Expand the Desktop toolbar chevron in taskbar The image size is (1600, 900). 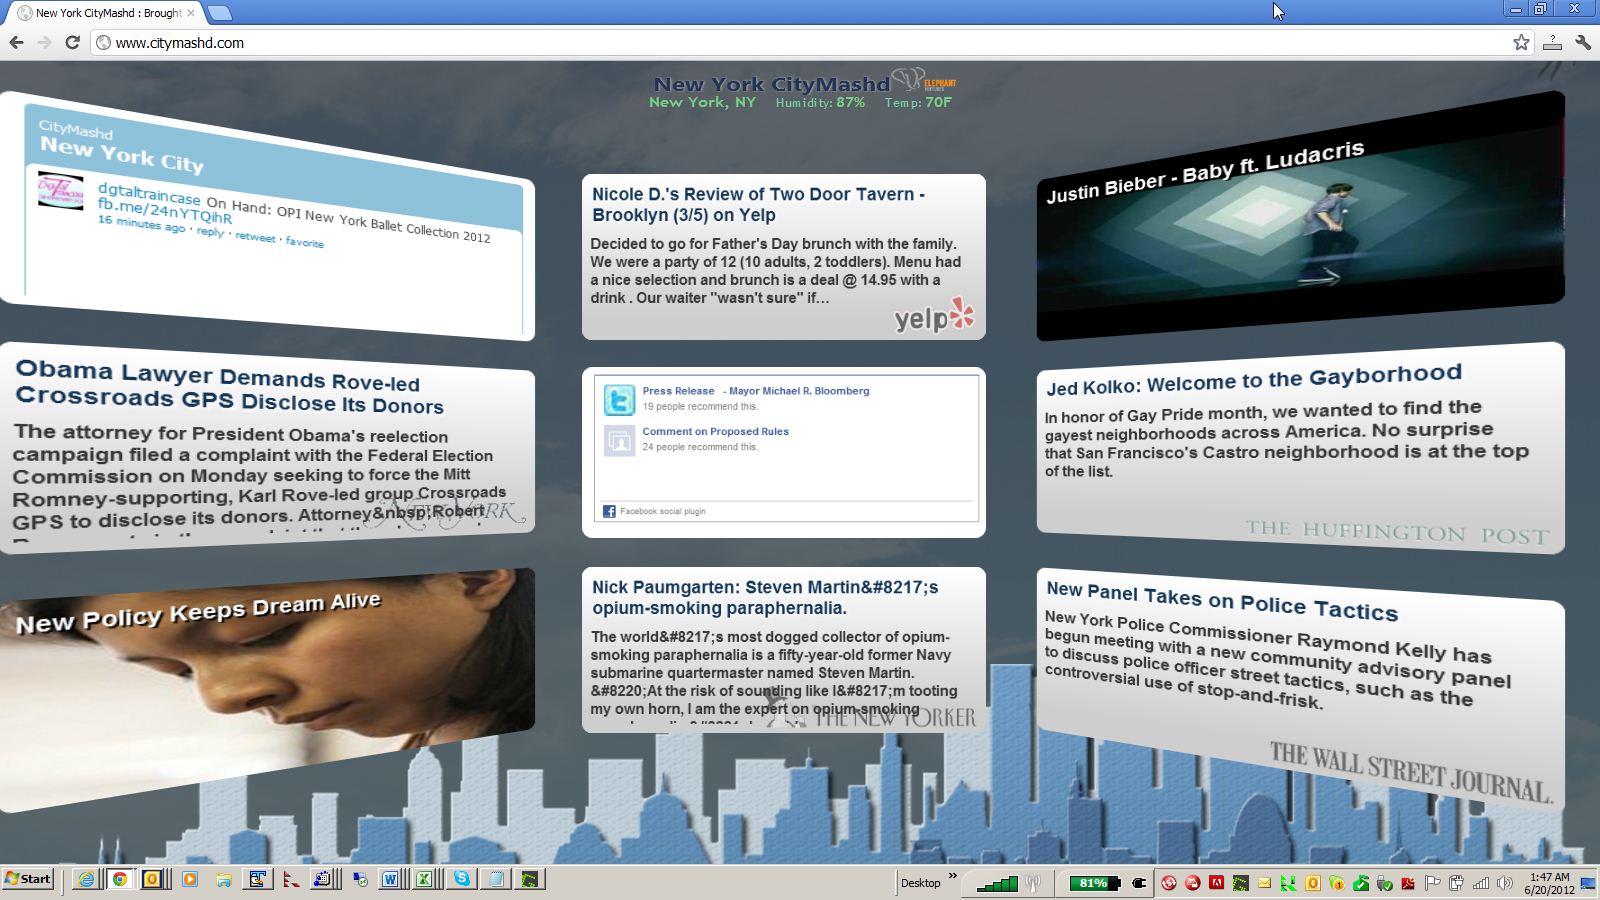click(952, 877)
